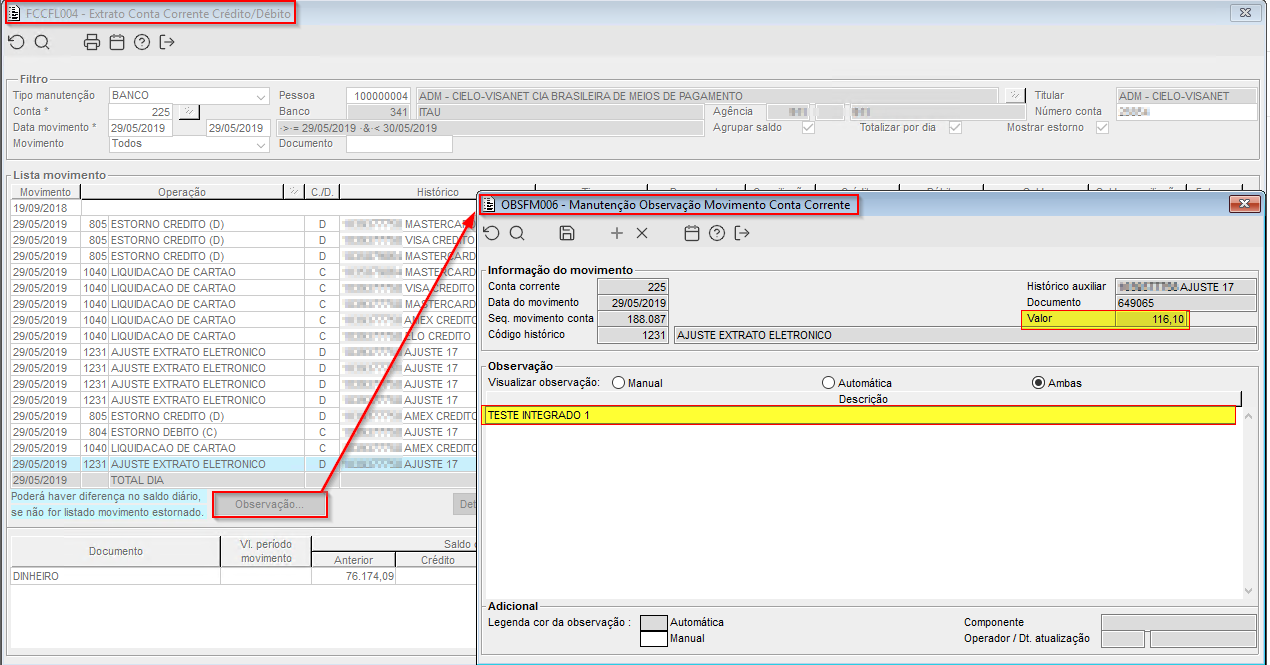
Task: Click the Seq. movimento conta value 188.087
Action: click(632, 319)
